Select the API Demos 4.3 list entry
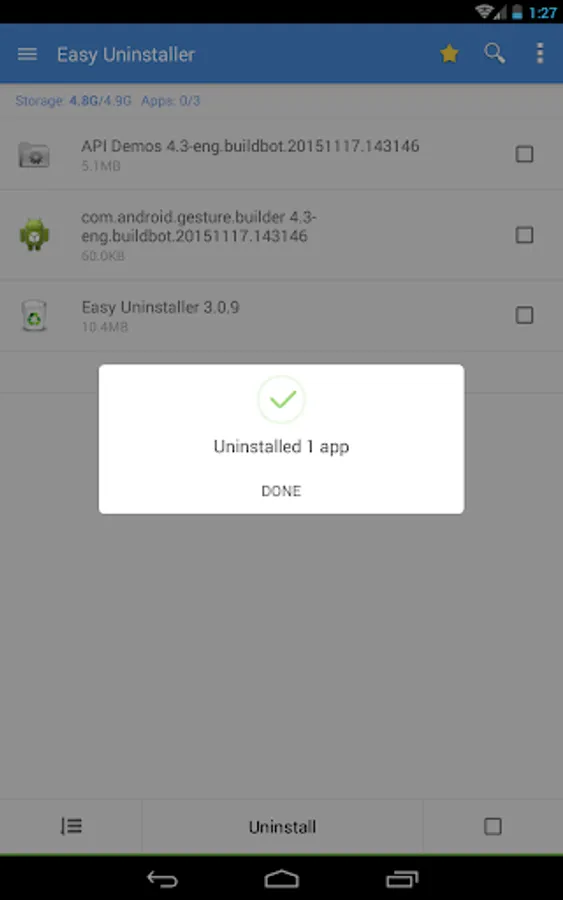The width and height of the screenshot is (563, 900). pos(281,154)
